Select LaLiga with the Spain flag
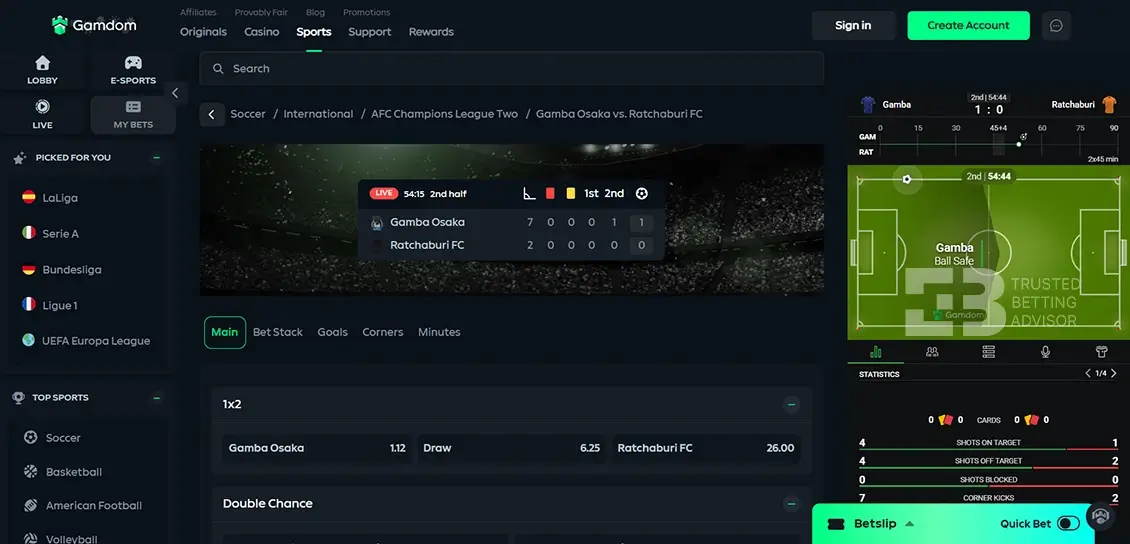 pos(50,197)
